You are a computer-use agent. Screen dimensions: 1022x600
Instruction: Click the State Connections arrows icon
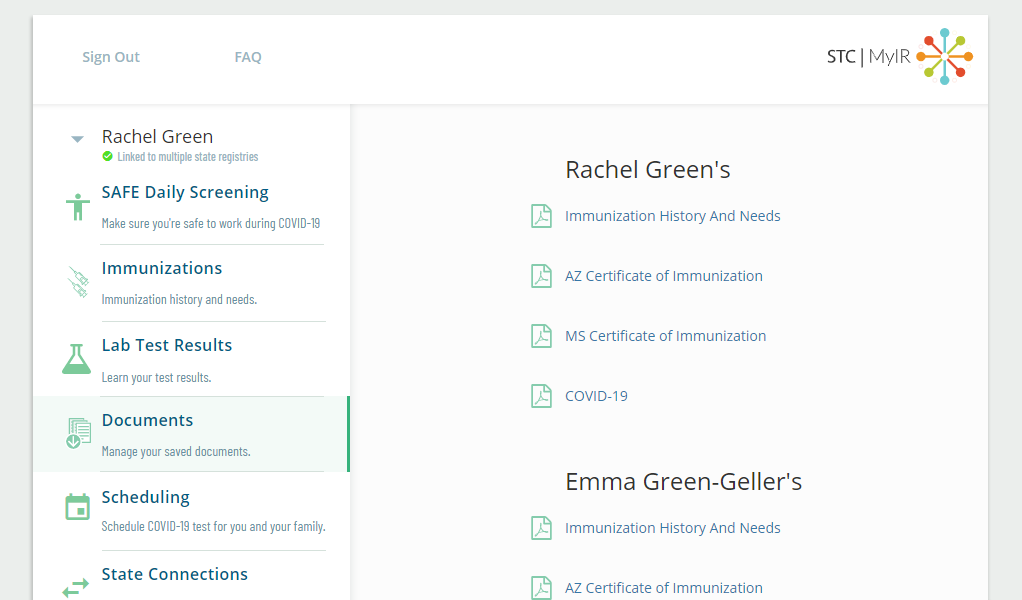coord(77,587)
